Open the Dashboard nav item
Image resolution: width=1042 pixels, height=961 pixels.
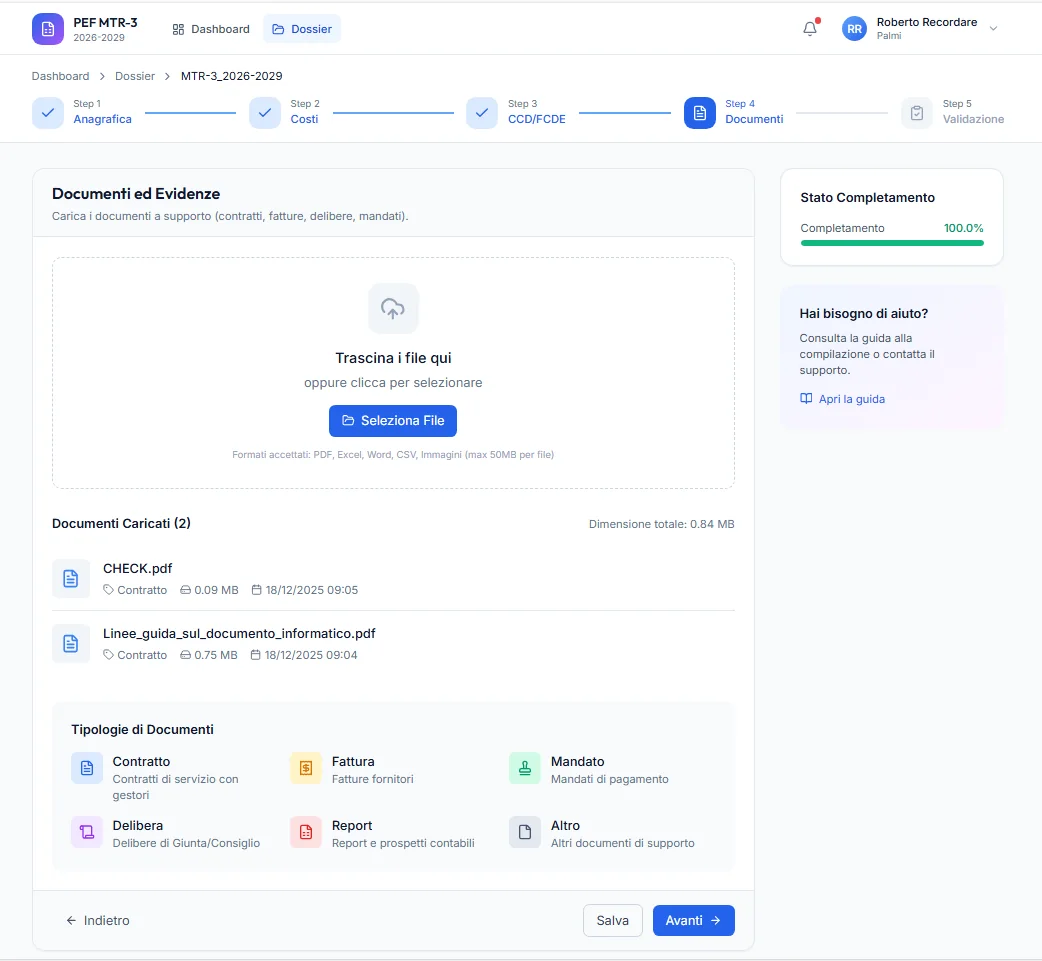211,29
